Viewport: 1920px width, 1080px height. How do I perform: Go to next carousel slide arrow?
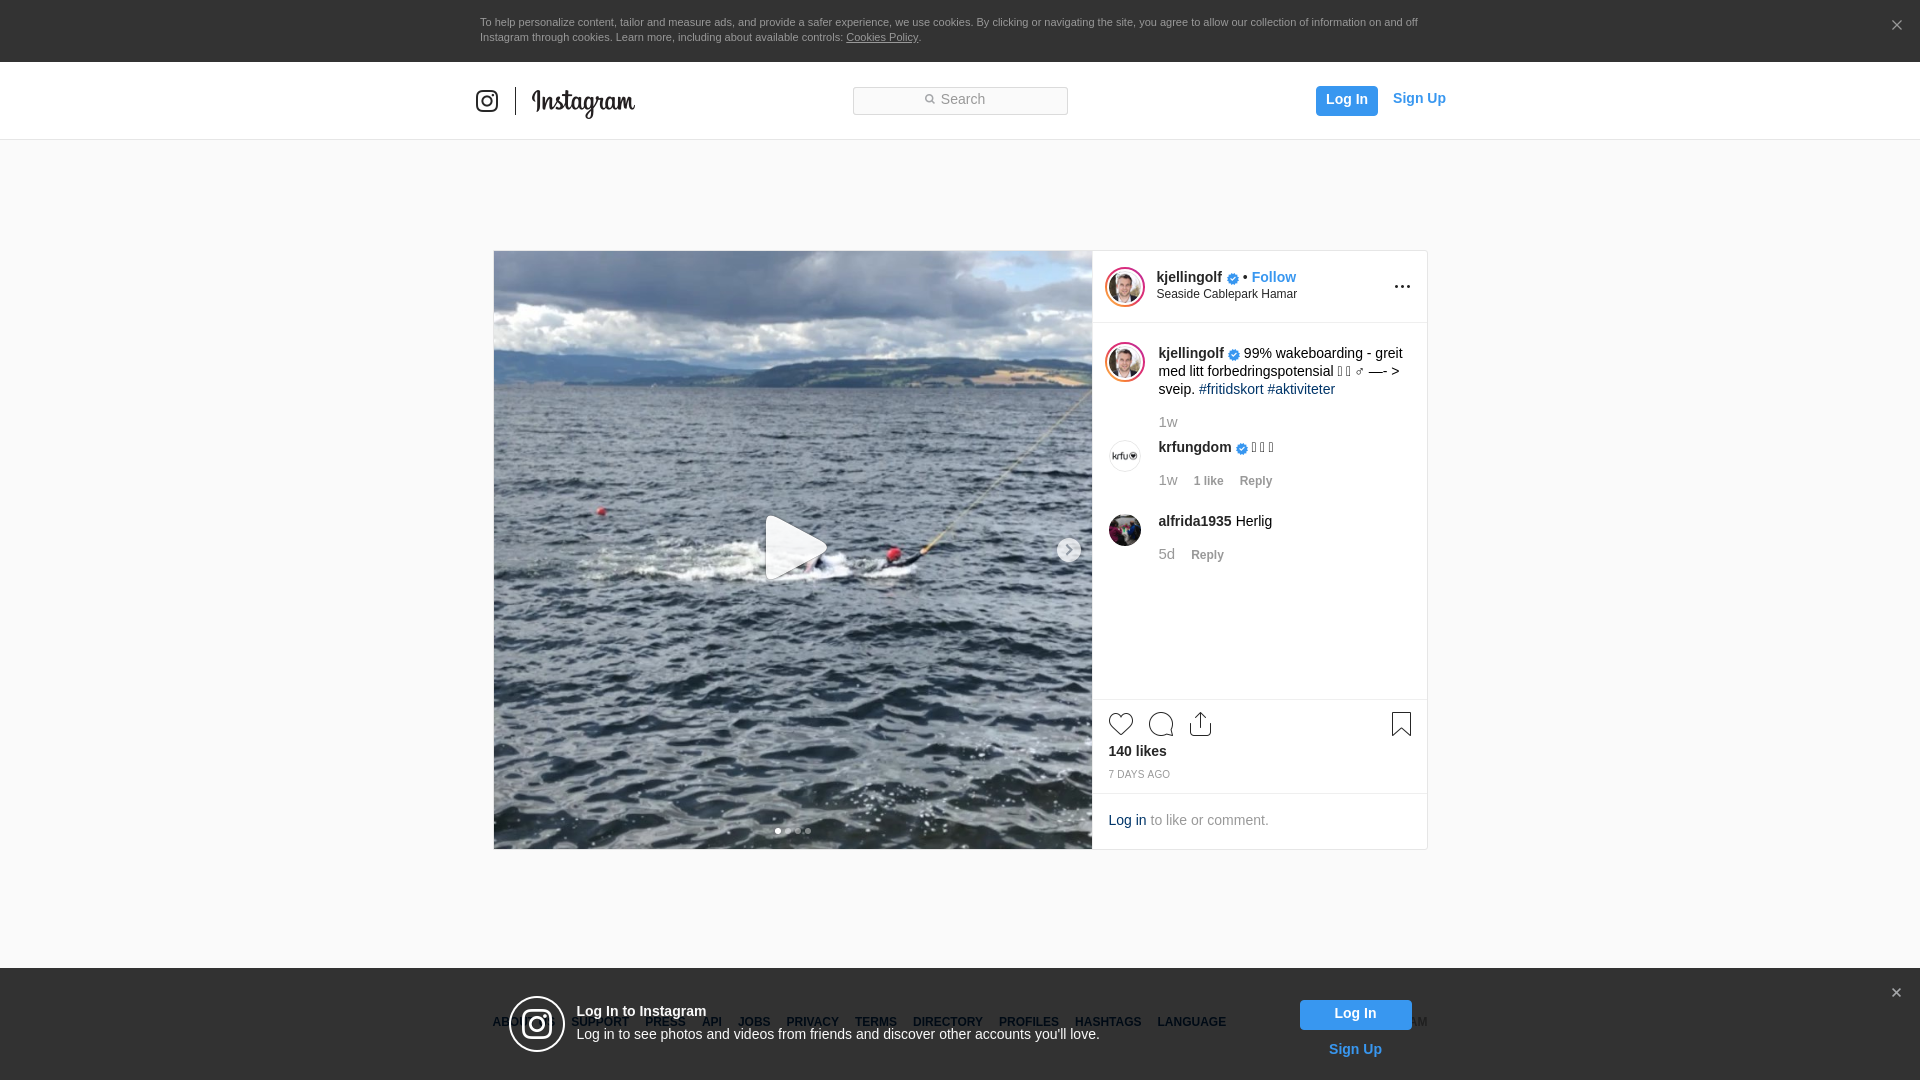(1068, 550)
